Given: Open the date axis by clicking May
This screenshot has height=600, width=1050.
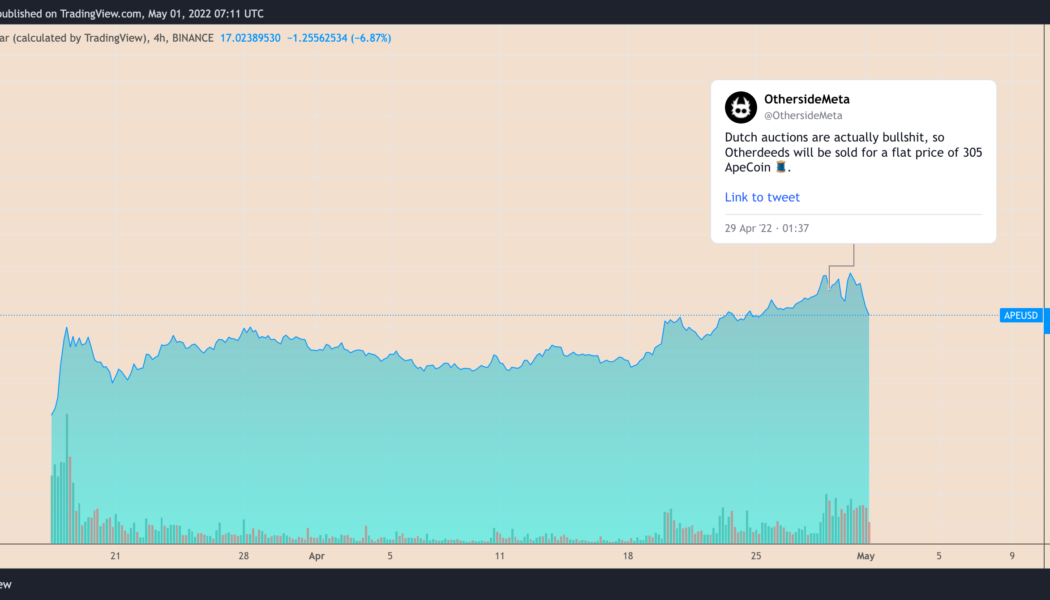Looking at the screenshot, I should (x=864, y=555).
